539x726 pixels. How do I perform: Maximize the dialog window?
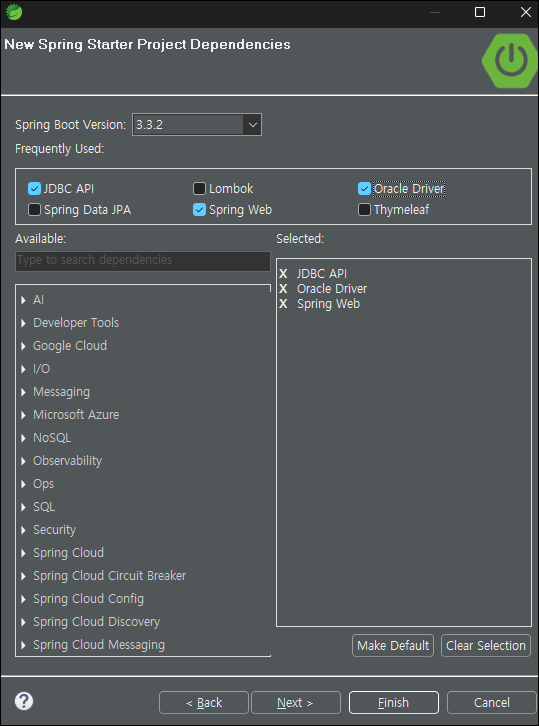tap(480, 12)
